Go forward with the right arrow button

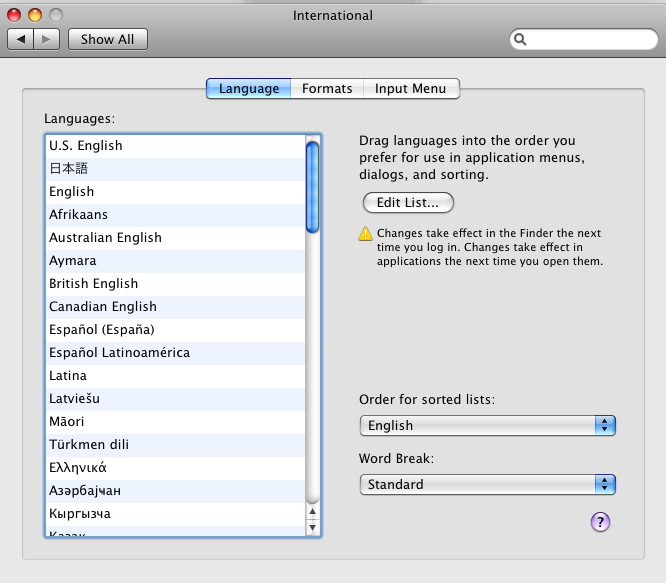(46, 39)
